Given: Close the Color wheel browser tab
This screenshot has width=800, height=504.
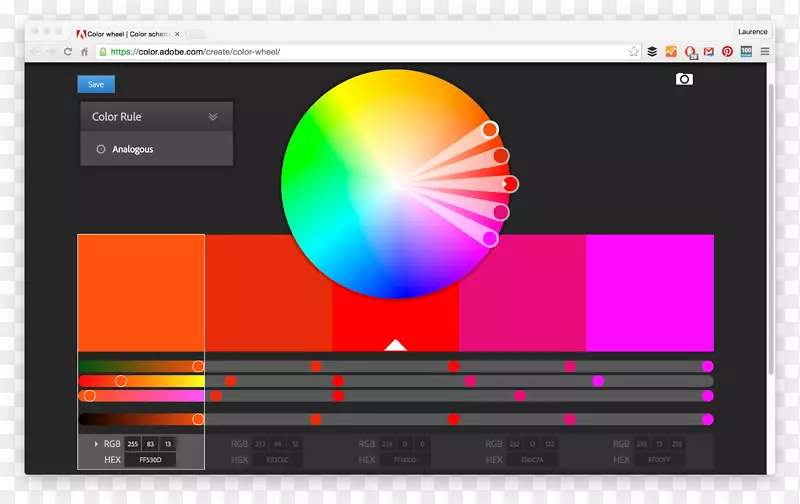Looking at the screenshot, I should [177, 33].
